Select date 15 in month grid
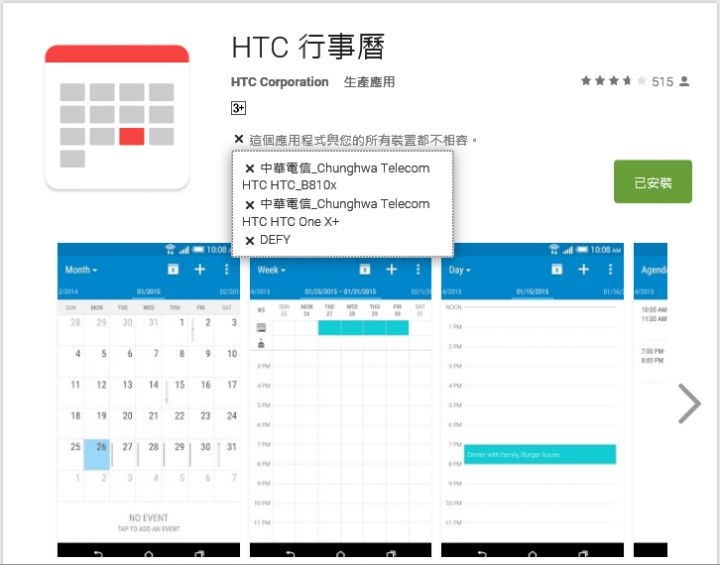 click(x=180, y=384)
